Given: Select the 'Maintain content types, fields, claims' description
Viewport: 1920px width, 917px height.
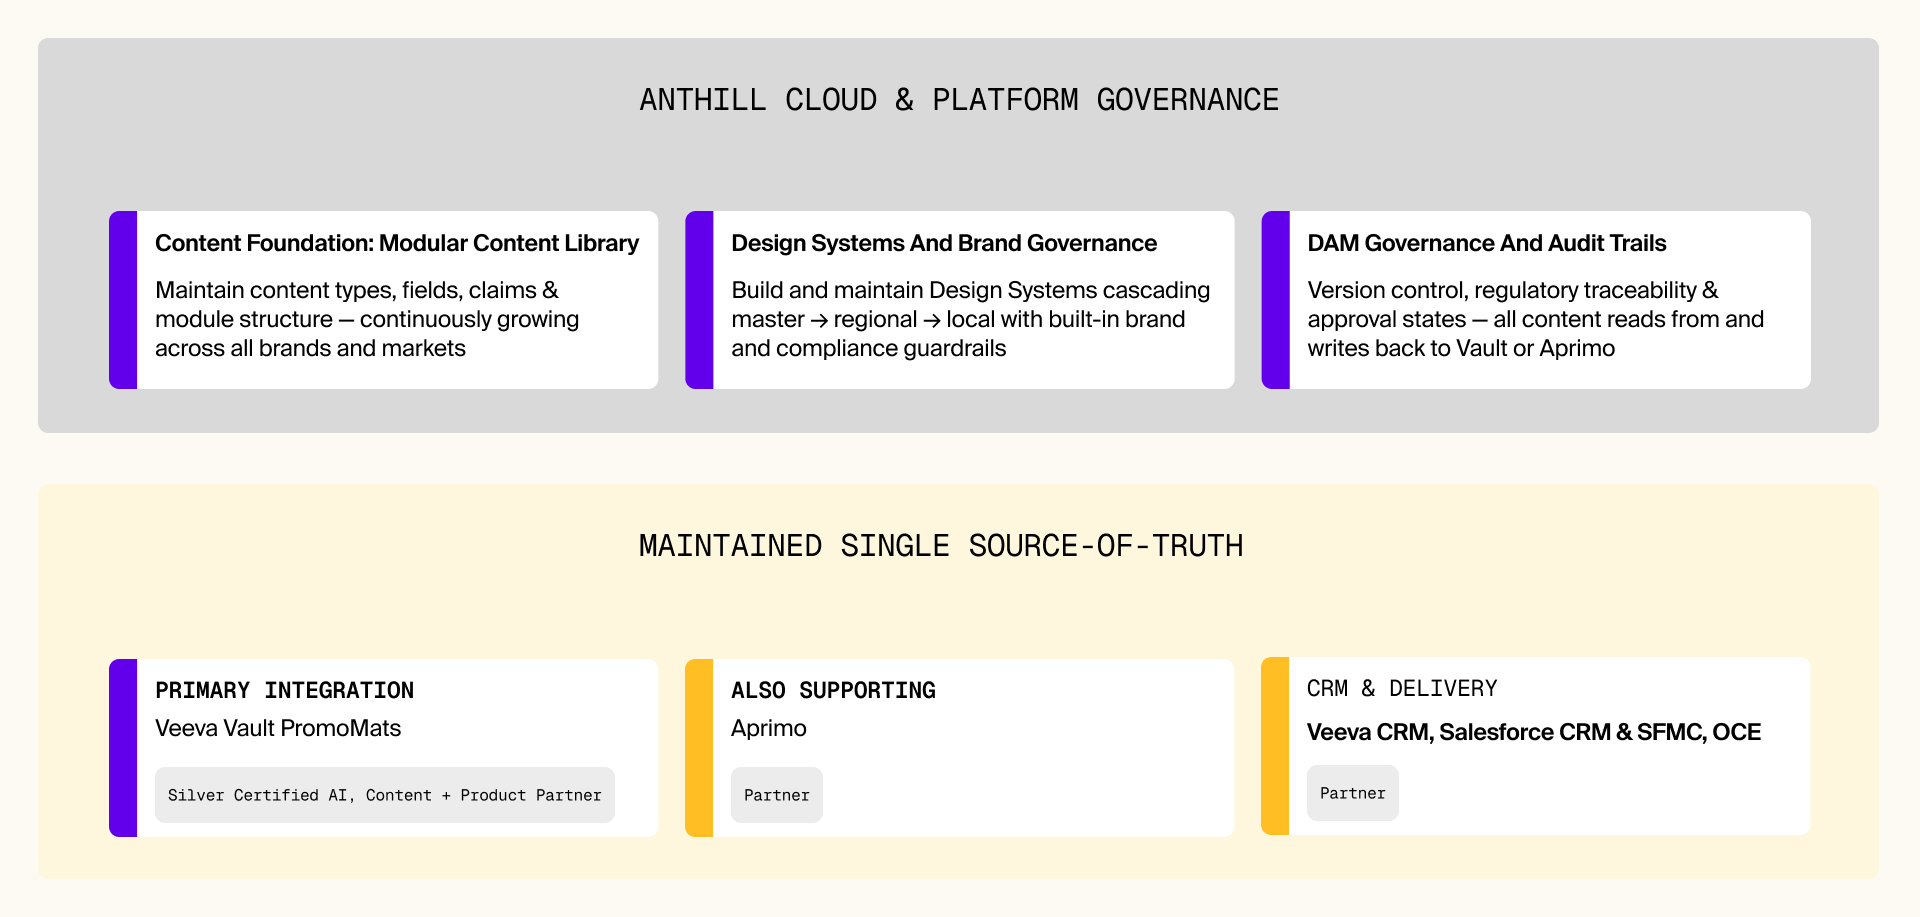Looking at the screenshot, I should (367, 319).
